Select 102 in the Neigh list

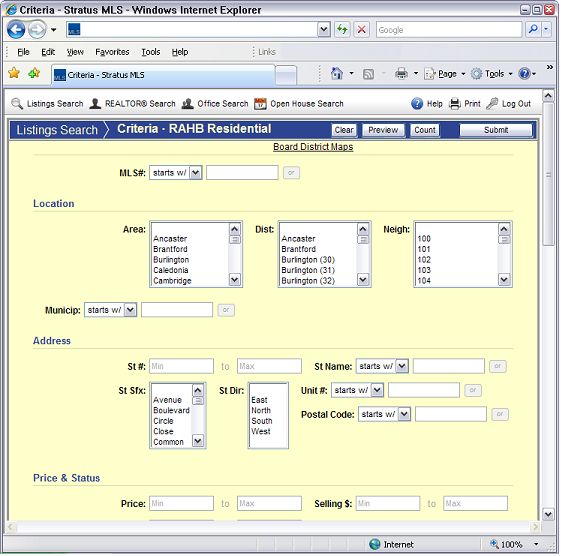[424, 260]
